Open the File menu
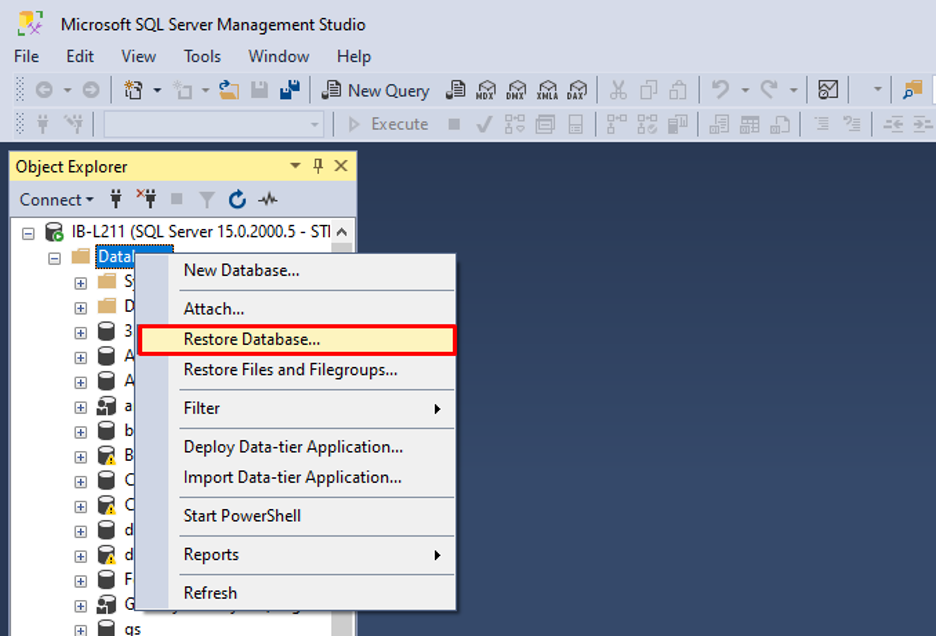The height and width of the screenshot is (636, 936). click(26, 56)
